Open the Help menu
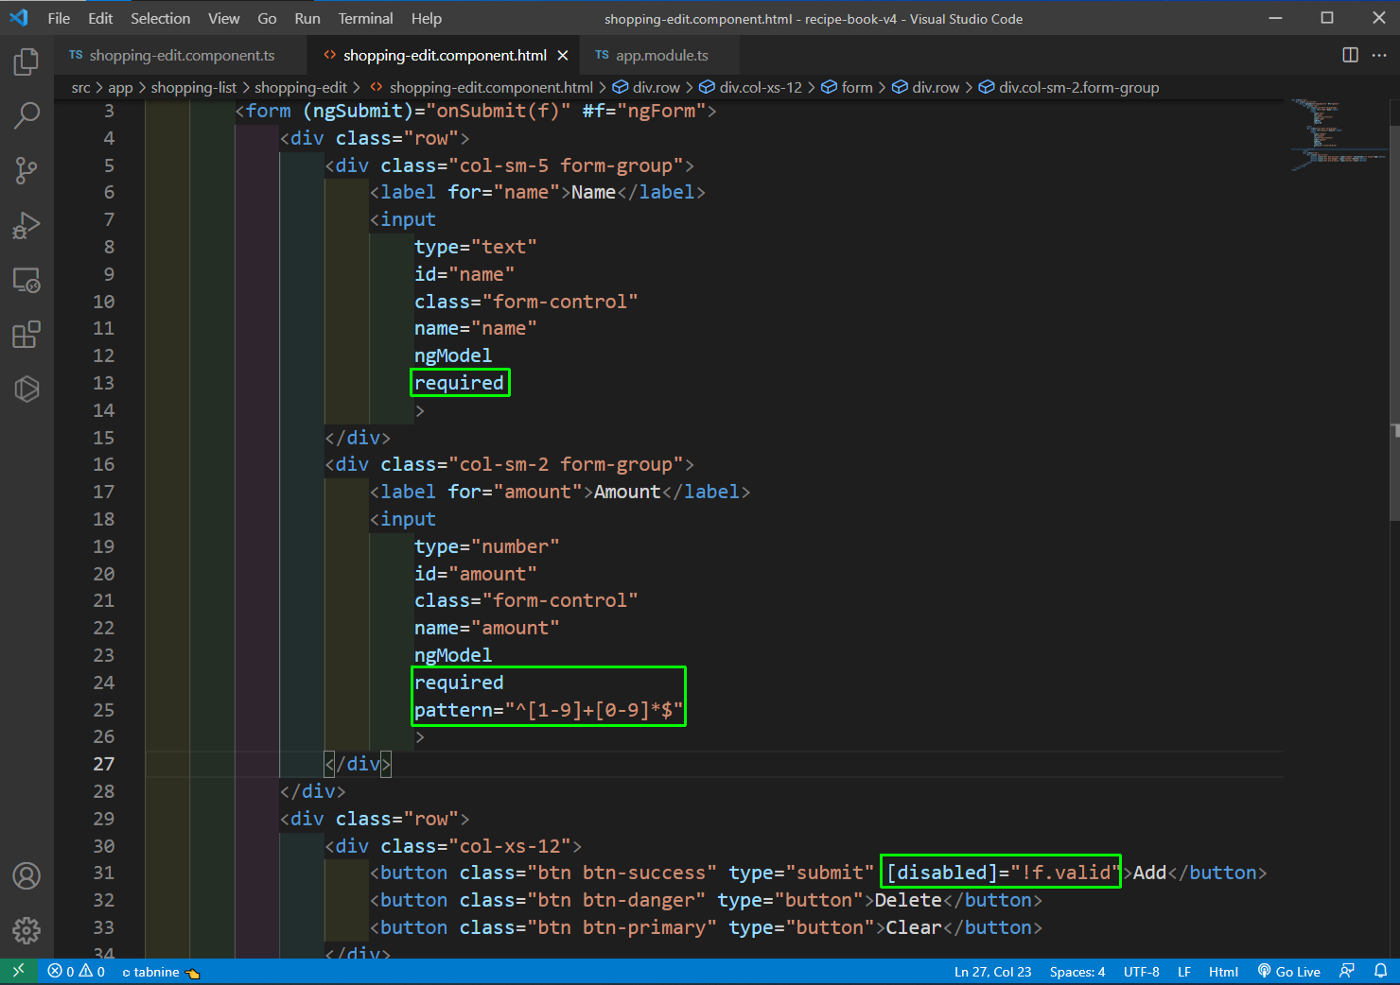Viewport: 1400px width, 985px height. point(426,18)
